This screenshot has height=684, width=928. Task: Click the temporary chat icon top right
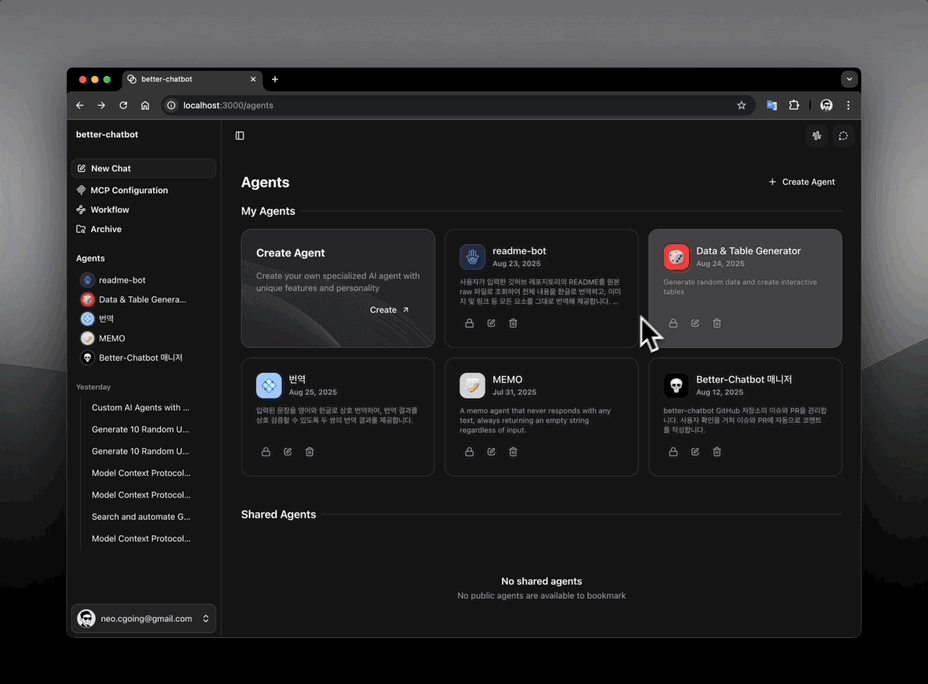tap(843, 136)
